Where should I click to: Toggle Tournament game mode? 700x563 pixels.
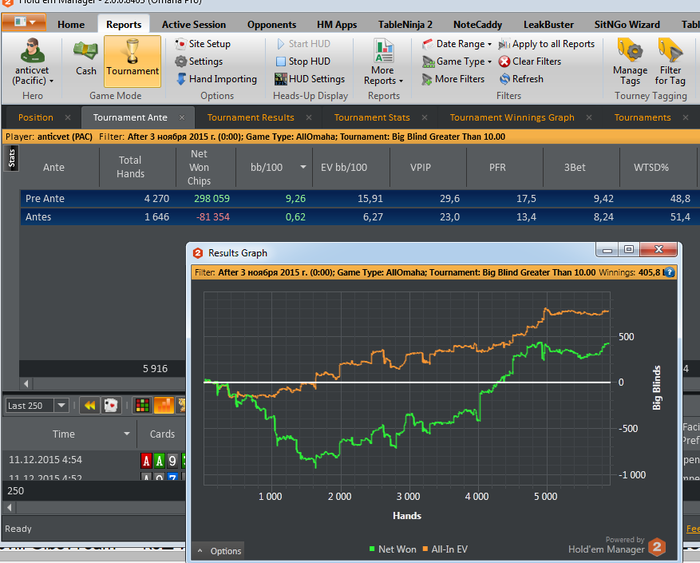tap(133, 61)
